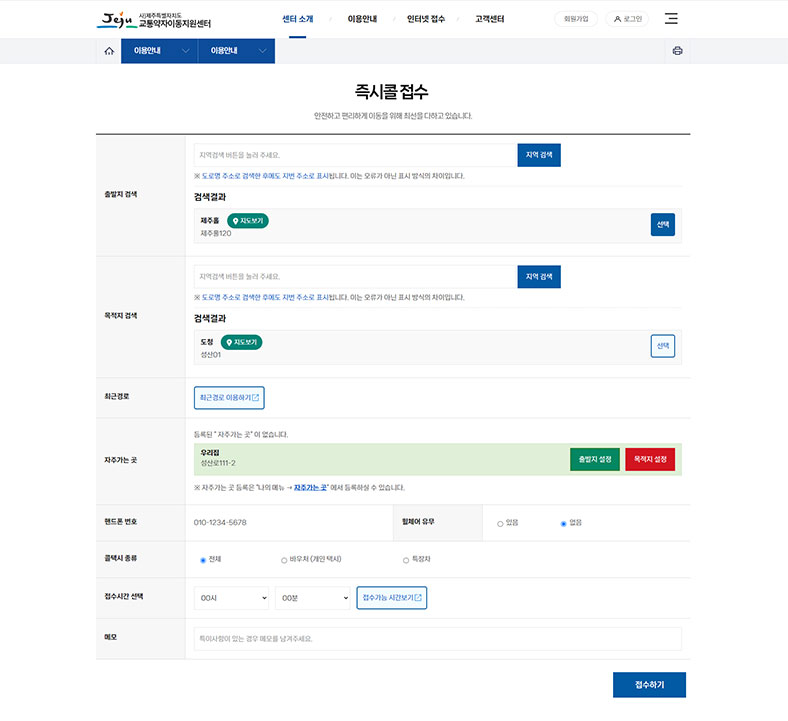
Task: Click the 로그인 user icon button
Action: [x=628, y=19]
